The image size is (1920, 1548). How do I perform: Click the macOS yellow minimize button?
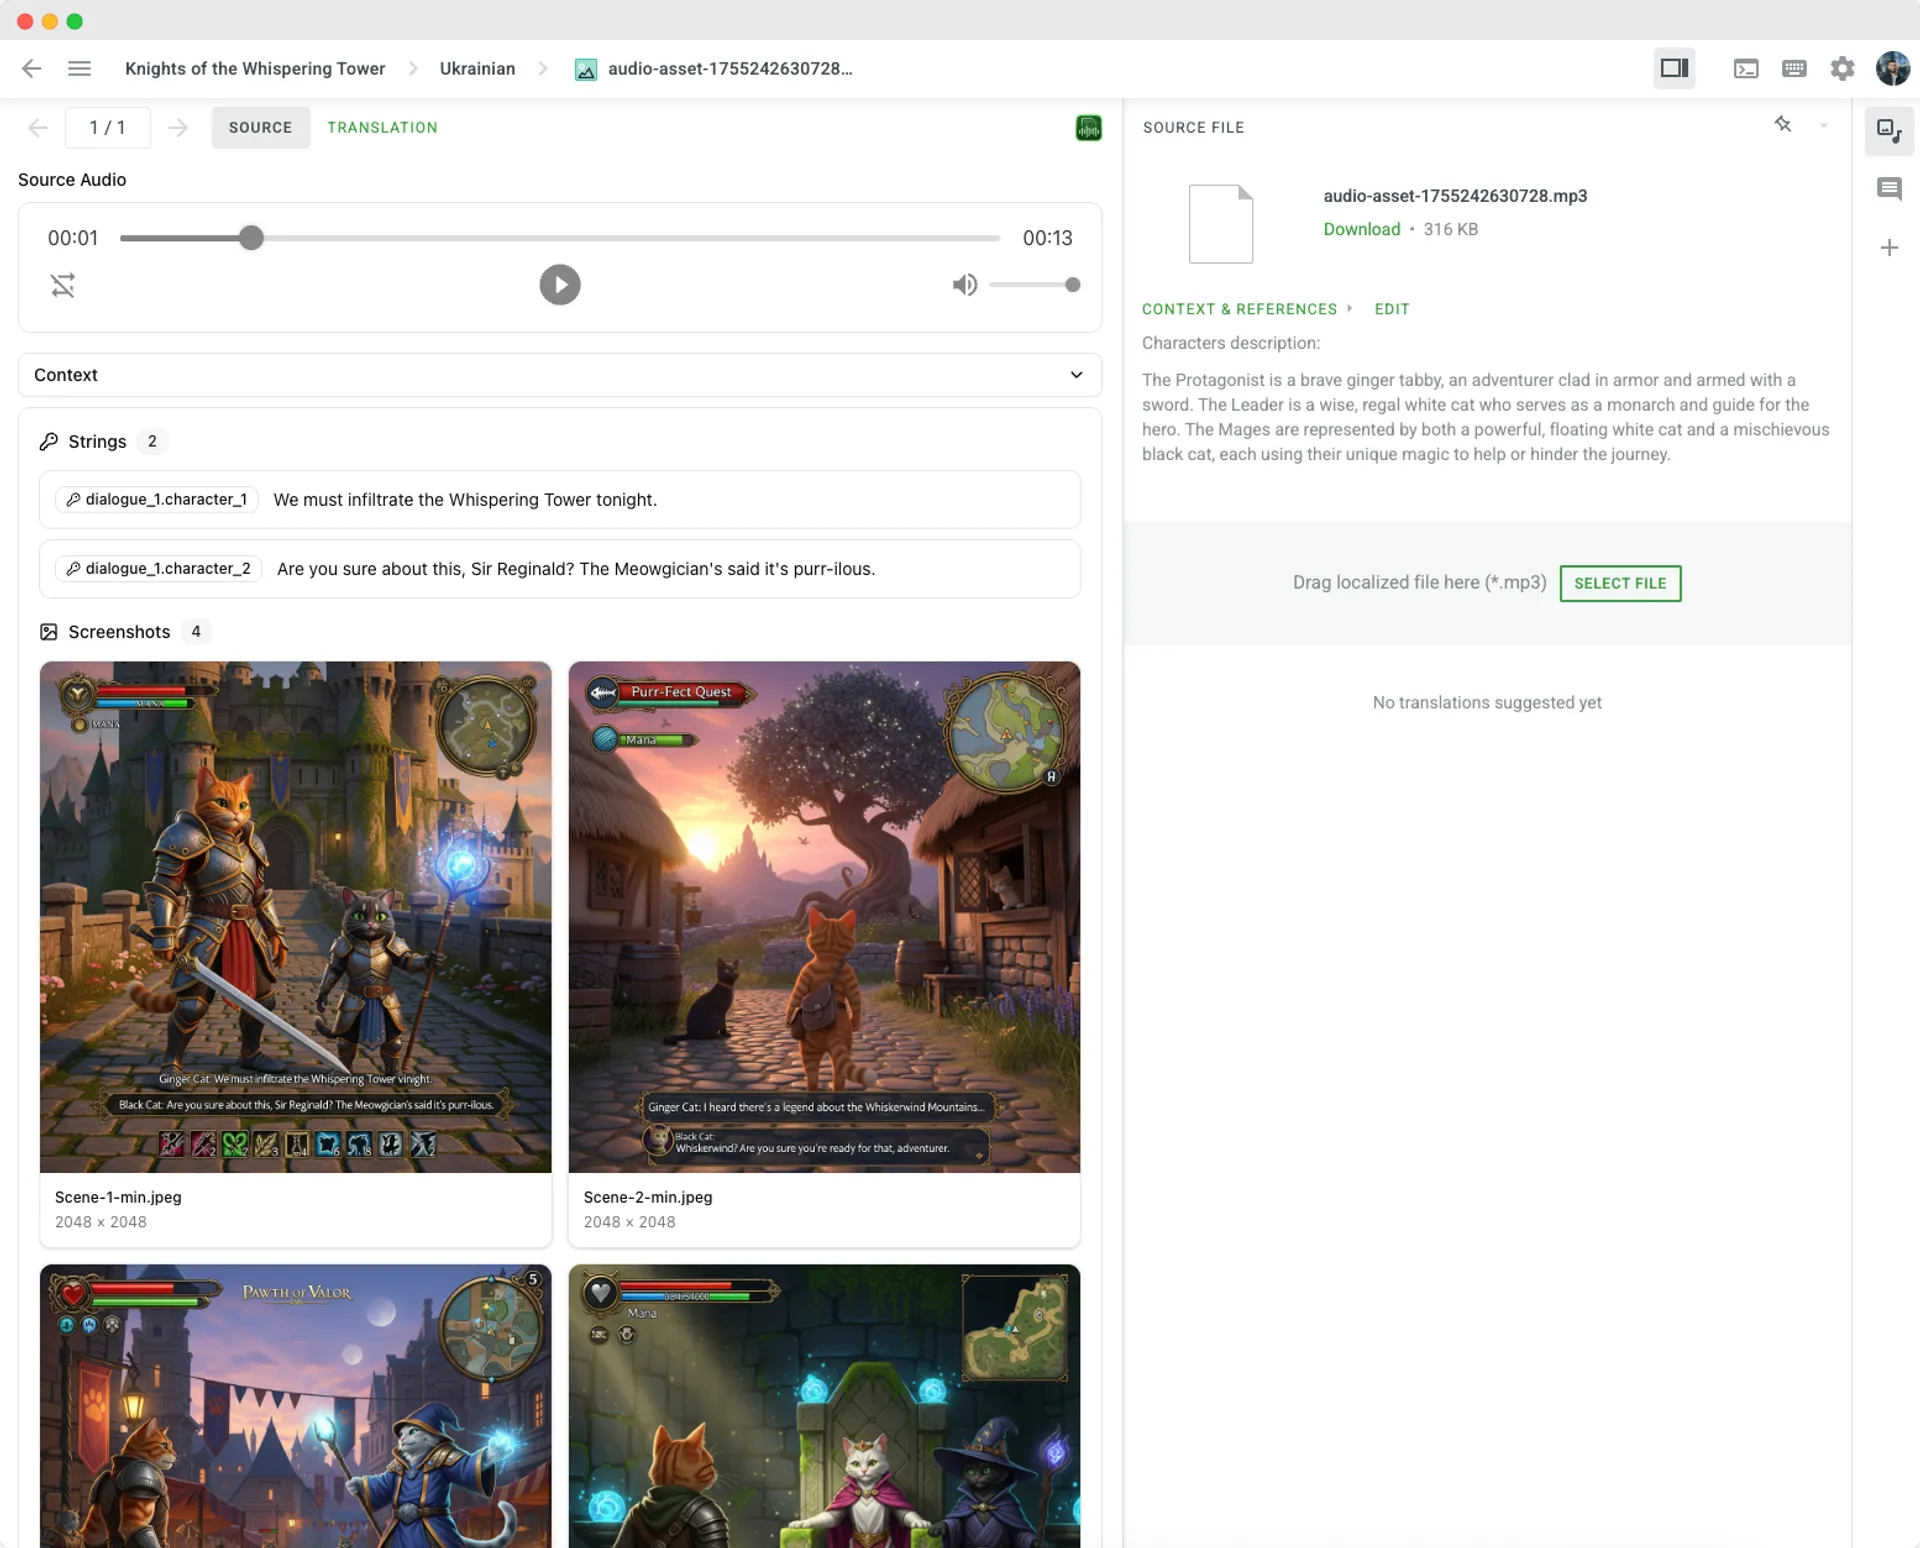49,21
